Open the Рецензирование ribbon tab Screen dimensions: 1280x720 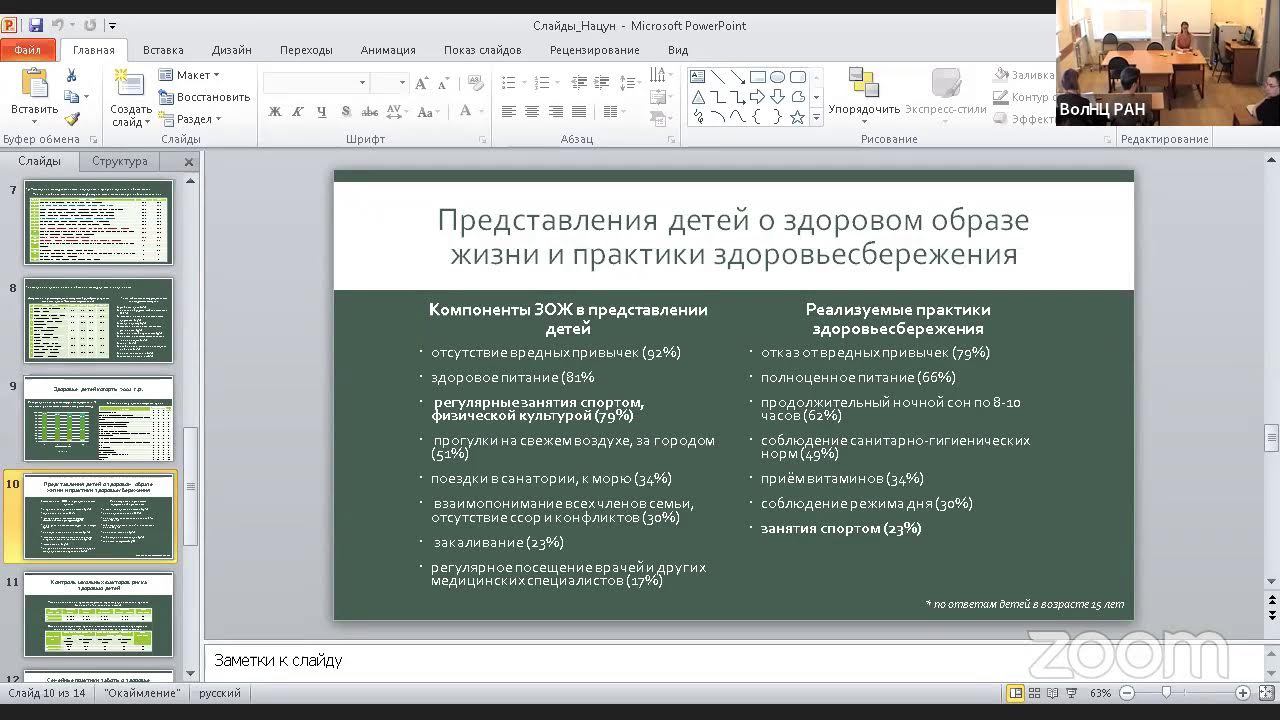(x=594, y=50)
